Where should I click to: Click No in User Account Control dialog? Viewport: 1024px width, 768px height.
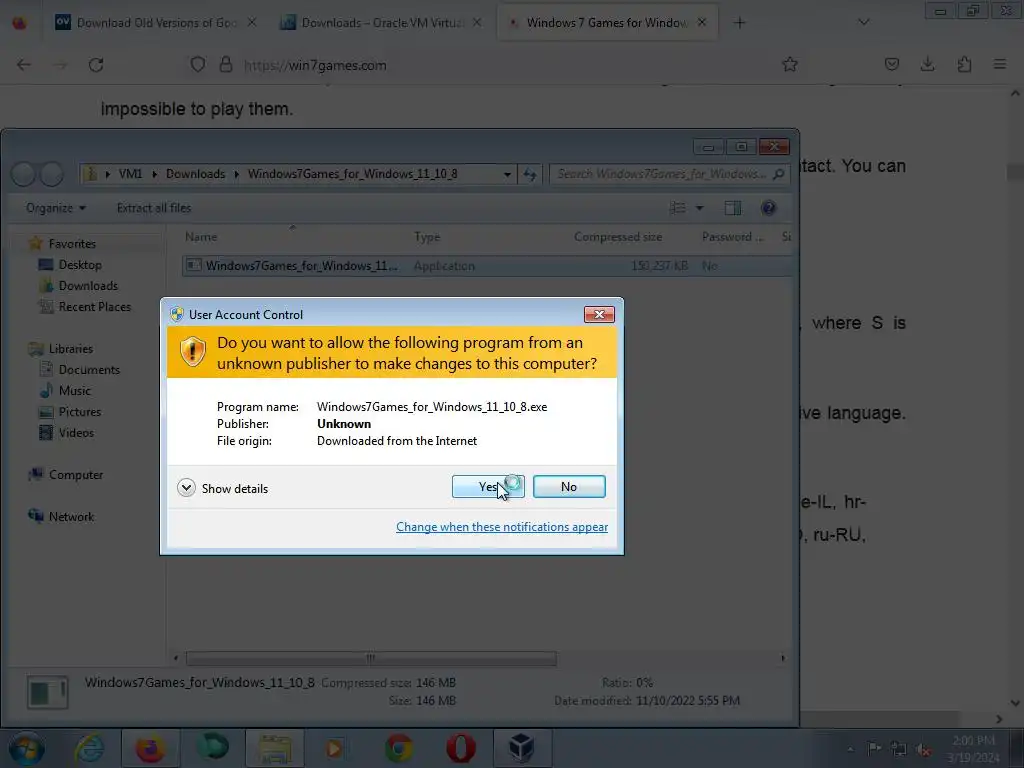point(569,487)
